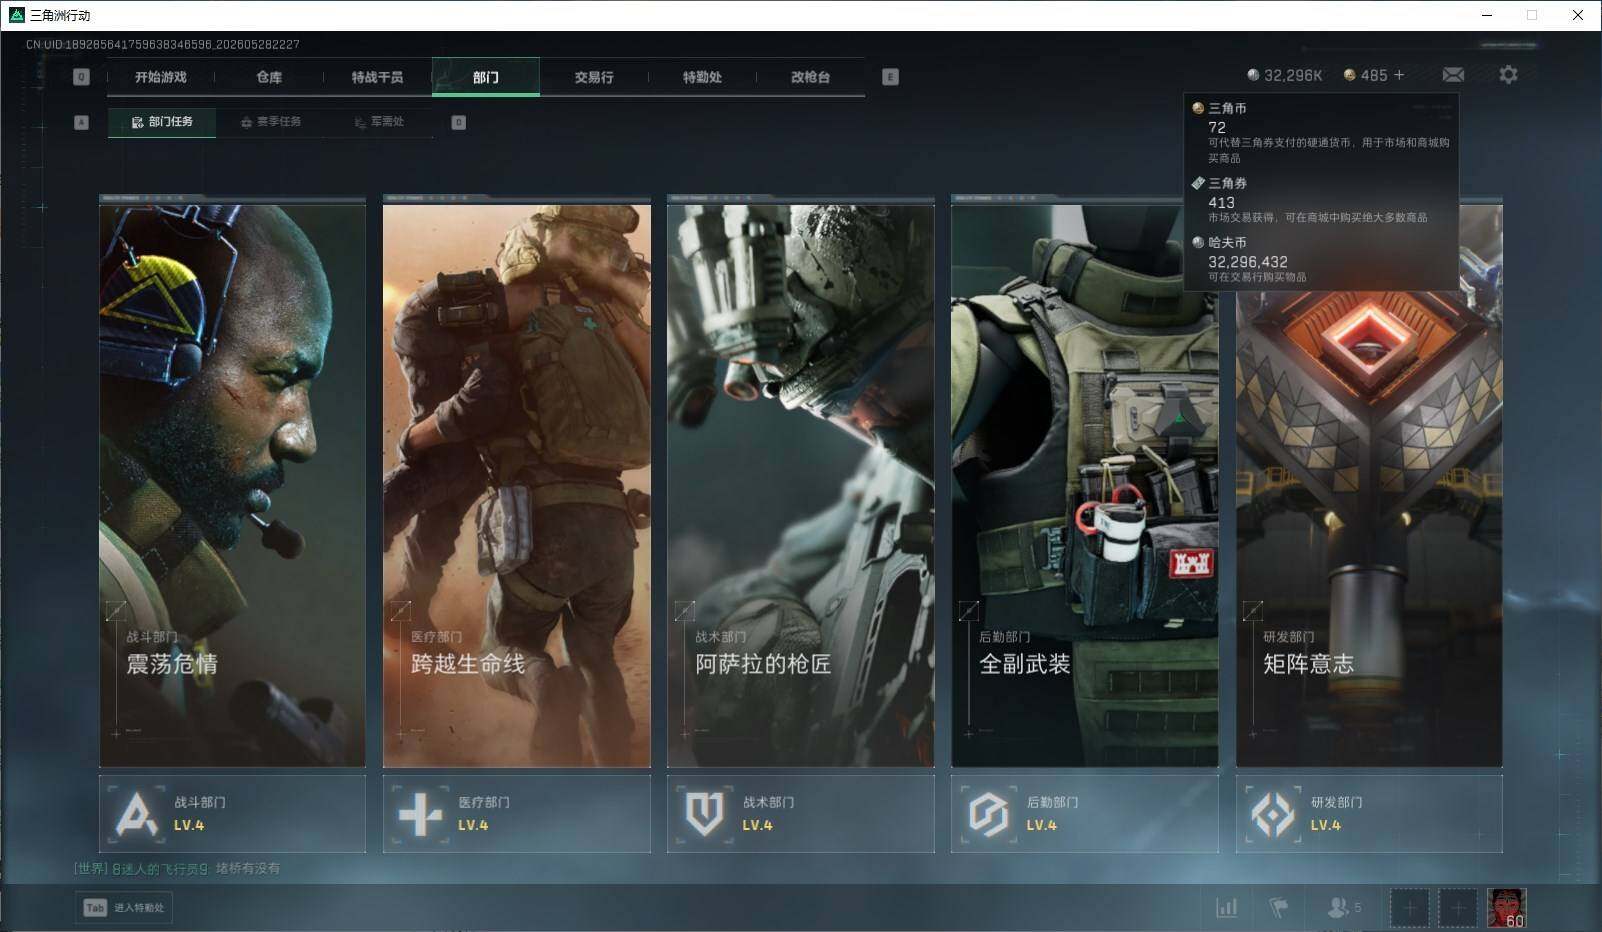Open the 阿萨拉的枪匠 mission card

[x=800, y=482]
